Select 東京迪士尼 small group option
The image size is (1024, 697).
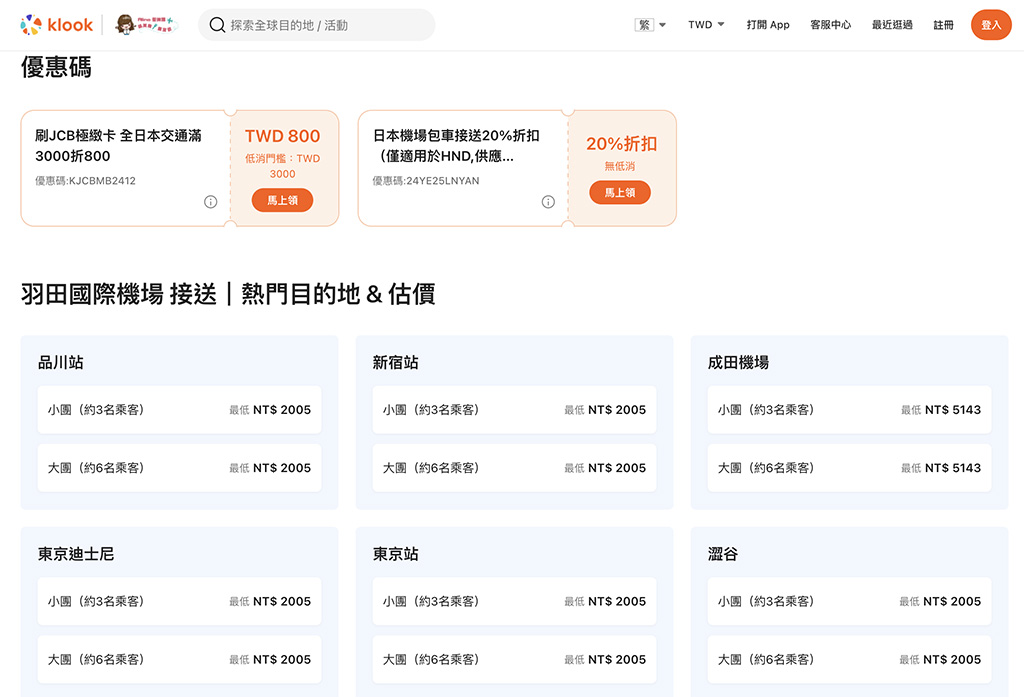point(180,601)
